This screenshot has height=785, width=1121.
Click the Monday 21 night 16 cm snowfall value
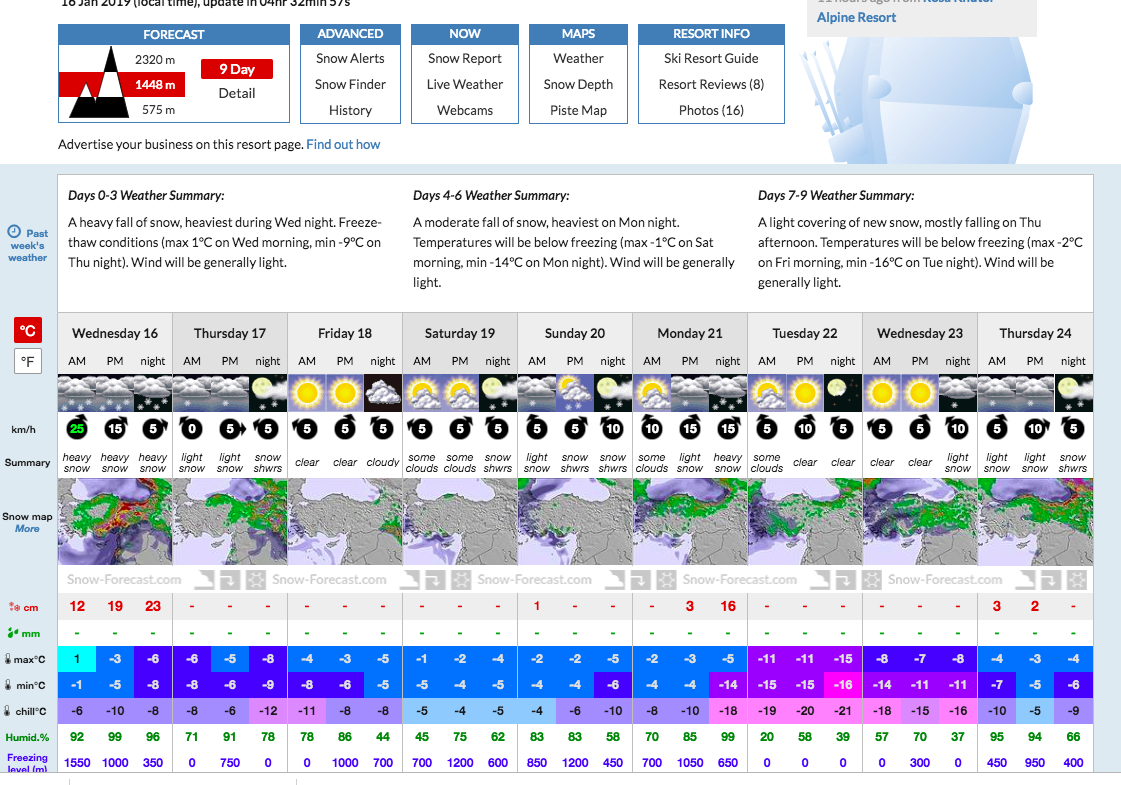[728, 606]
